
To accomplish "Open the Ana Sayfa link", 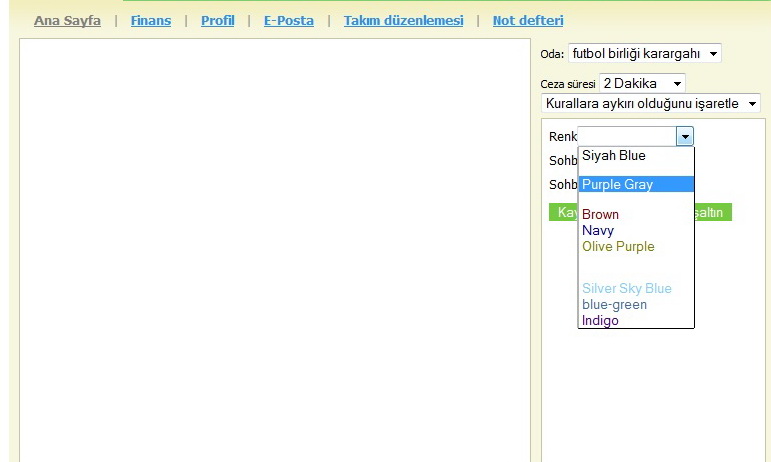I will tap(67, 20).
